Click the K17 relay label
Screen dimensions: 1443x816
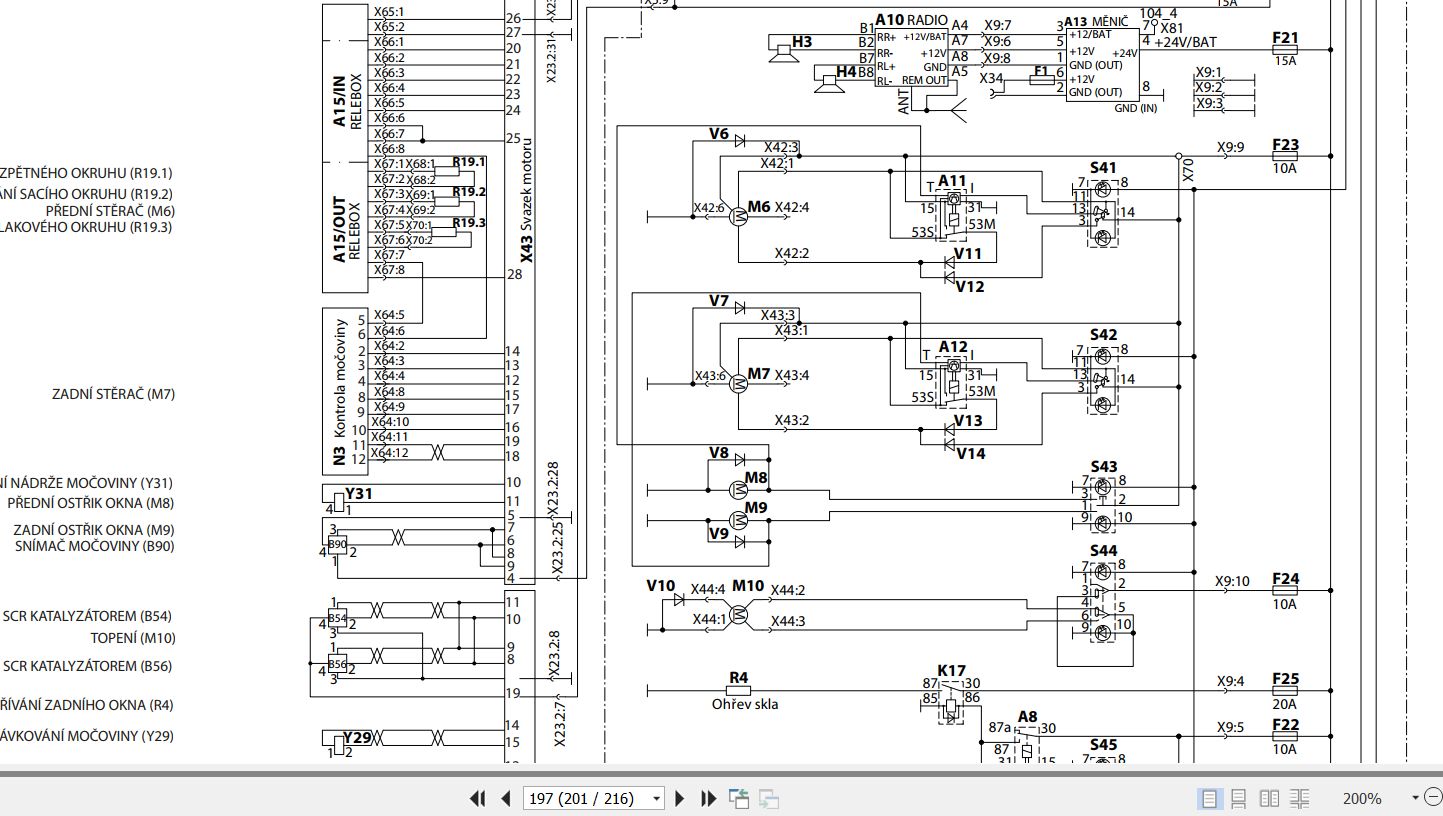(x=951, y=671)
